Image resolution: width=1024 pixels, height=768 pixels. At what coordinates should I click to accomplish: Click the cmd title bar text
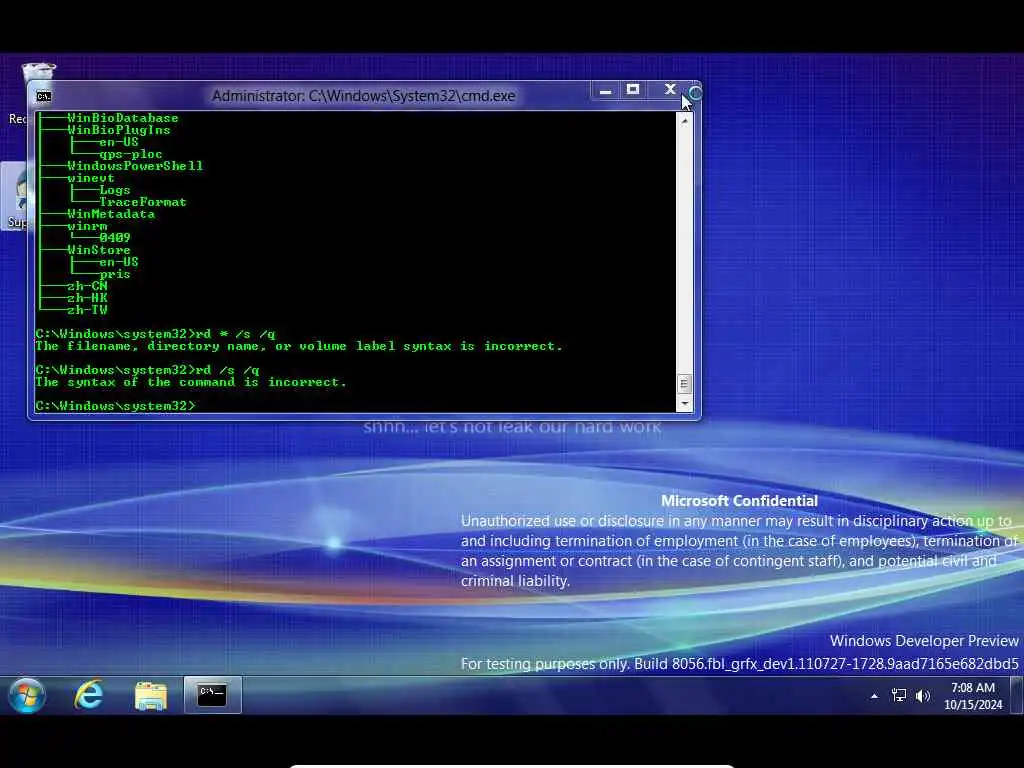pyautogui.click(x=364, y=96)
